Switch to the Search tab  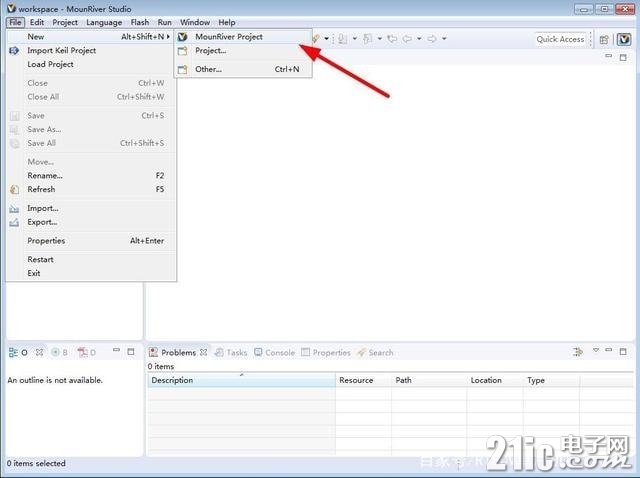click(x=376, y=352)
